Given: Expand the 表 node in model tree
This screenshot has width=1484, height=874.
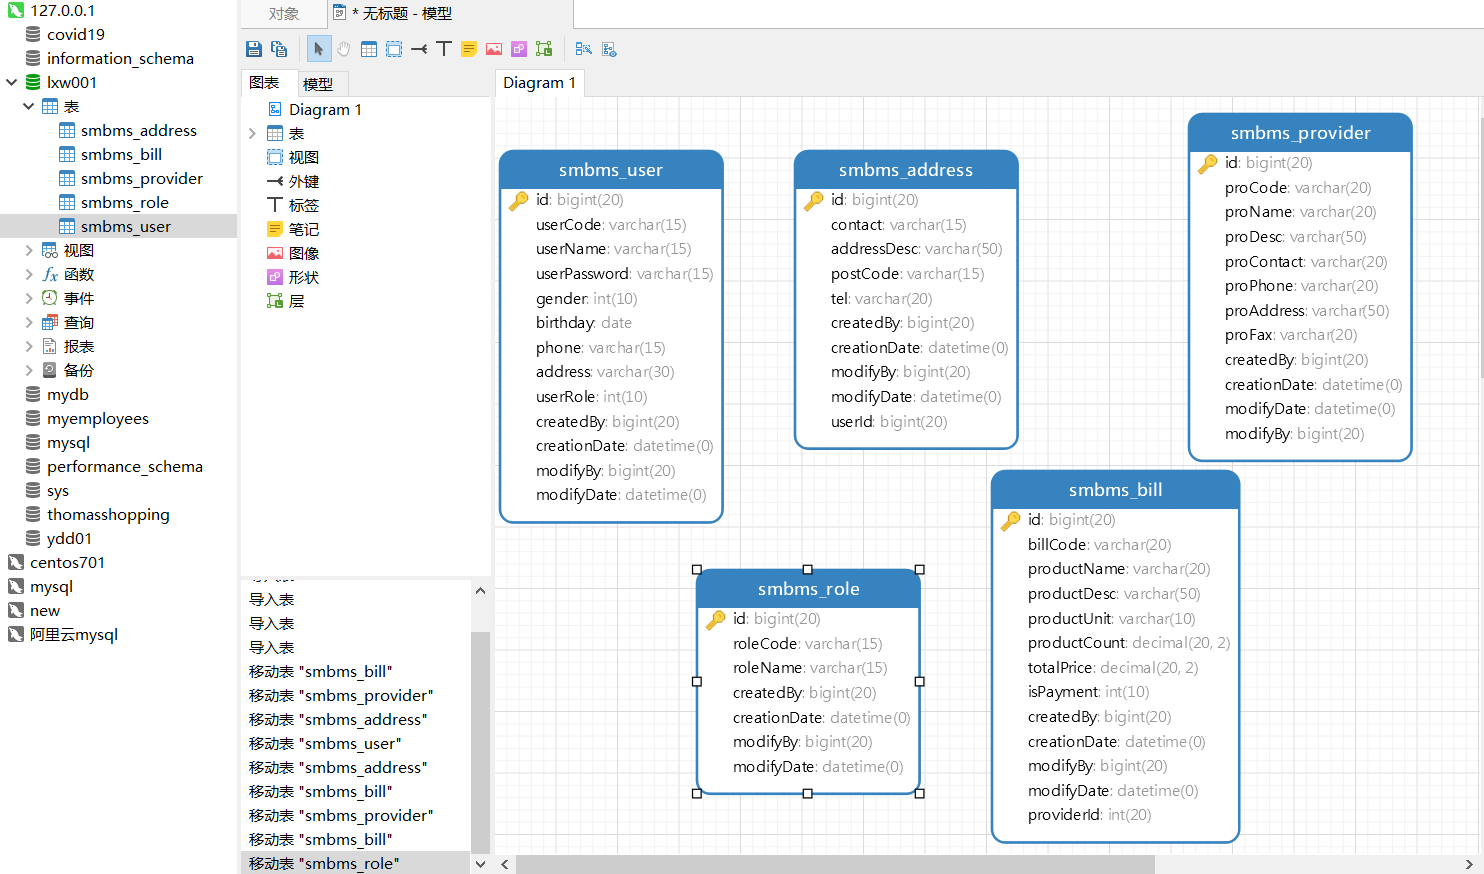Looking at the screenshot, I should pos(252,133).
